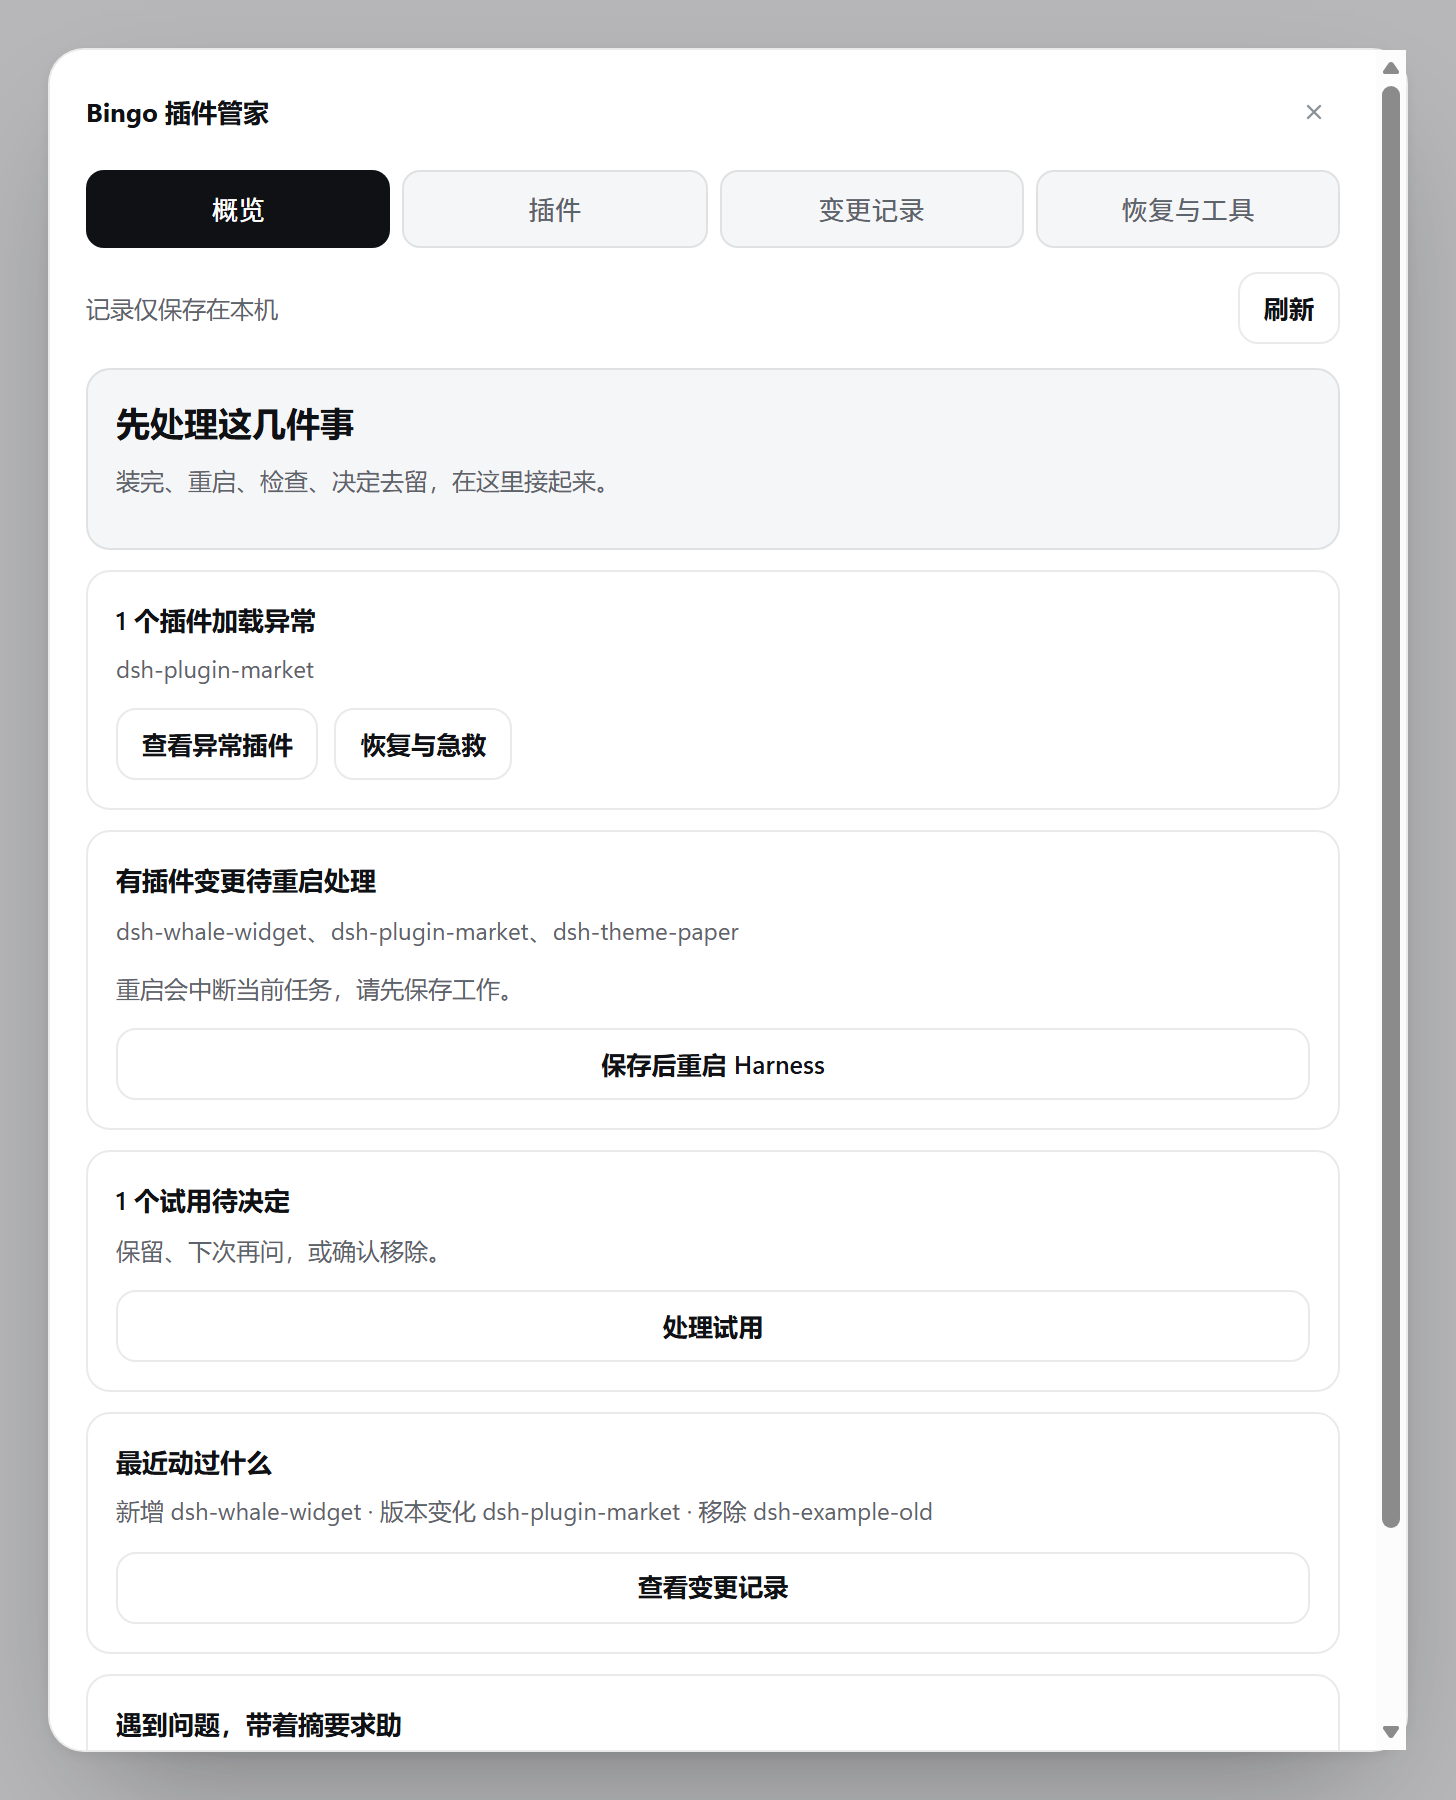
Task: Click the heading 先处理这几件事
Action: point(235,424)
